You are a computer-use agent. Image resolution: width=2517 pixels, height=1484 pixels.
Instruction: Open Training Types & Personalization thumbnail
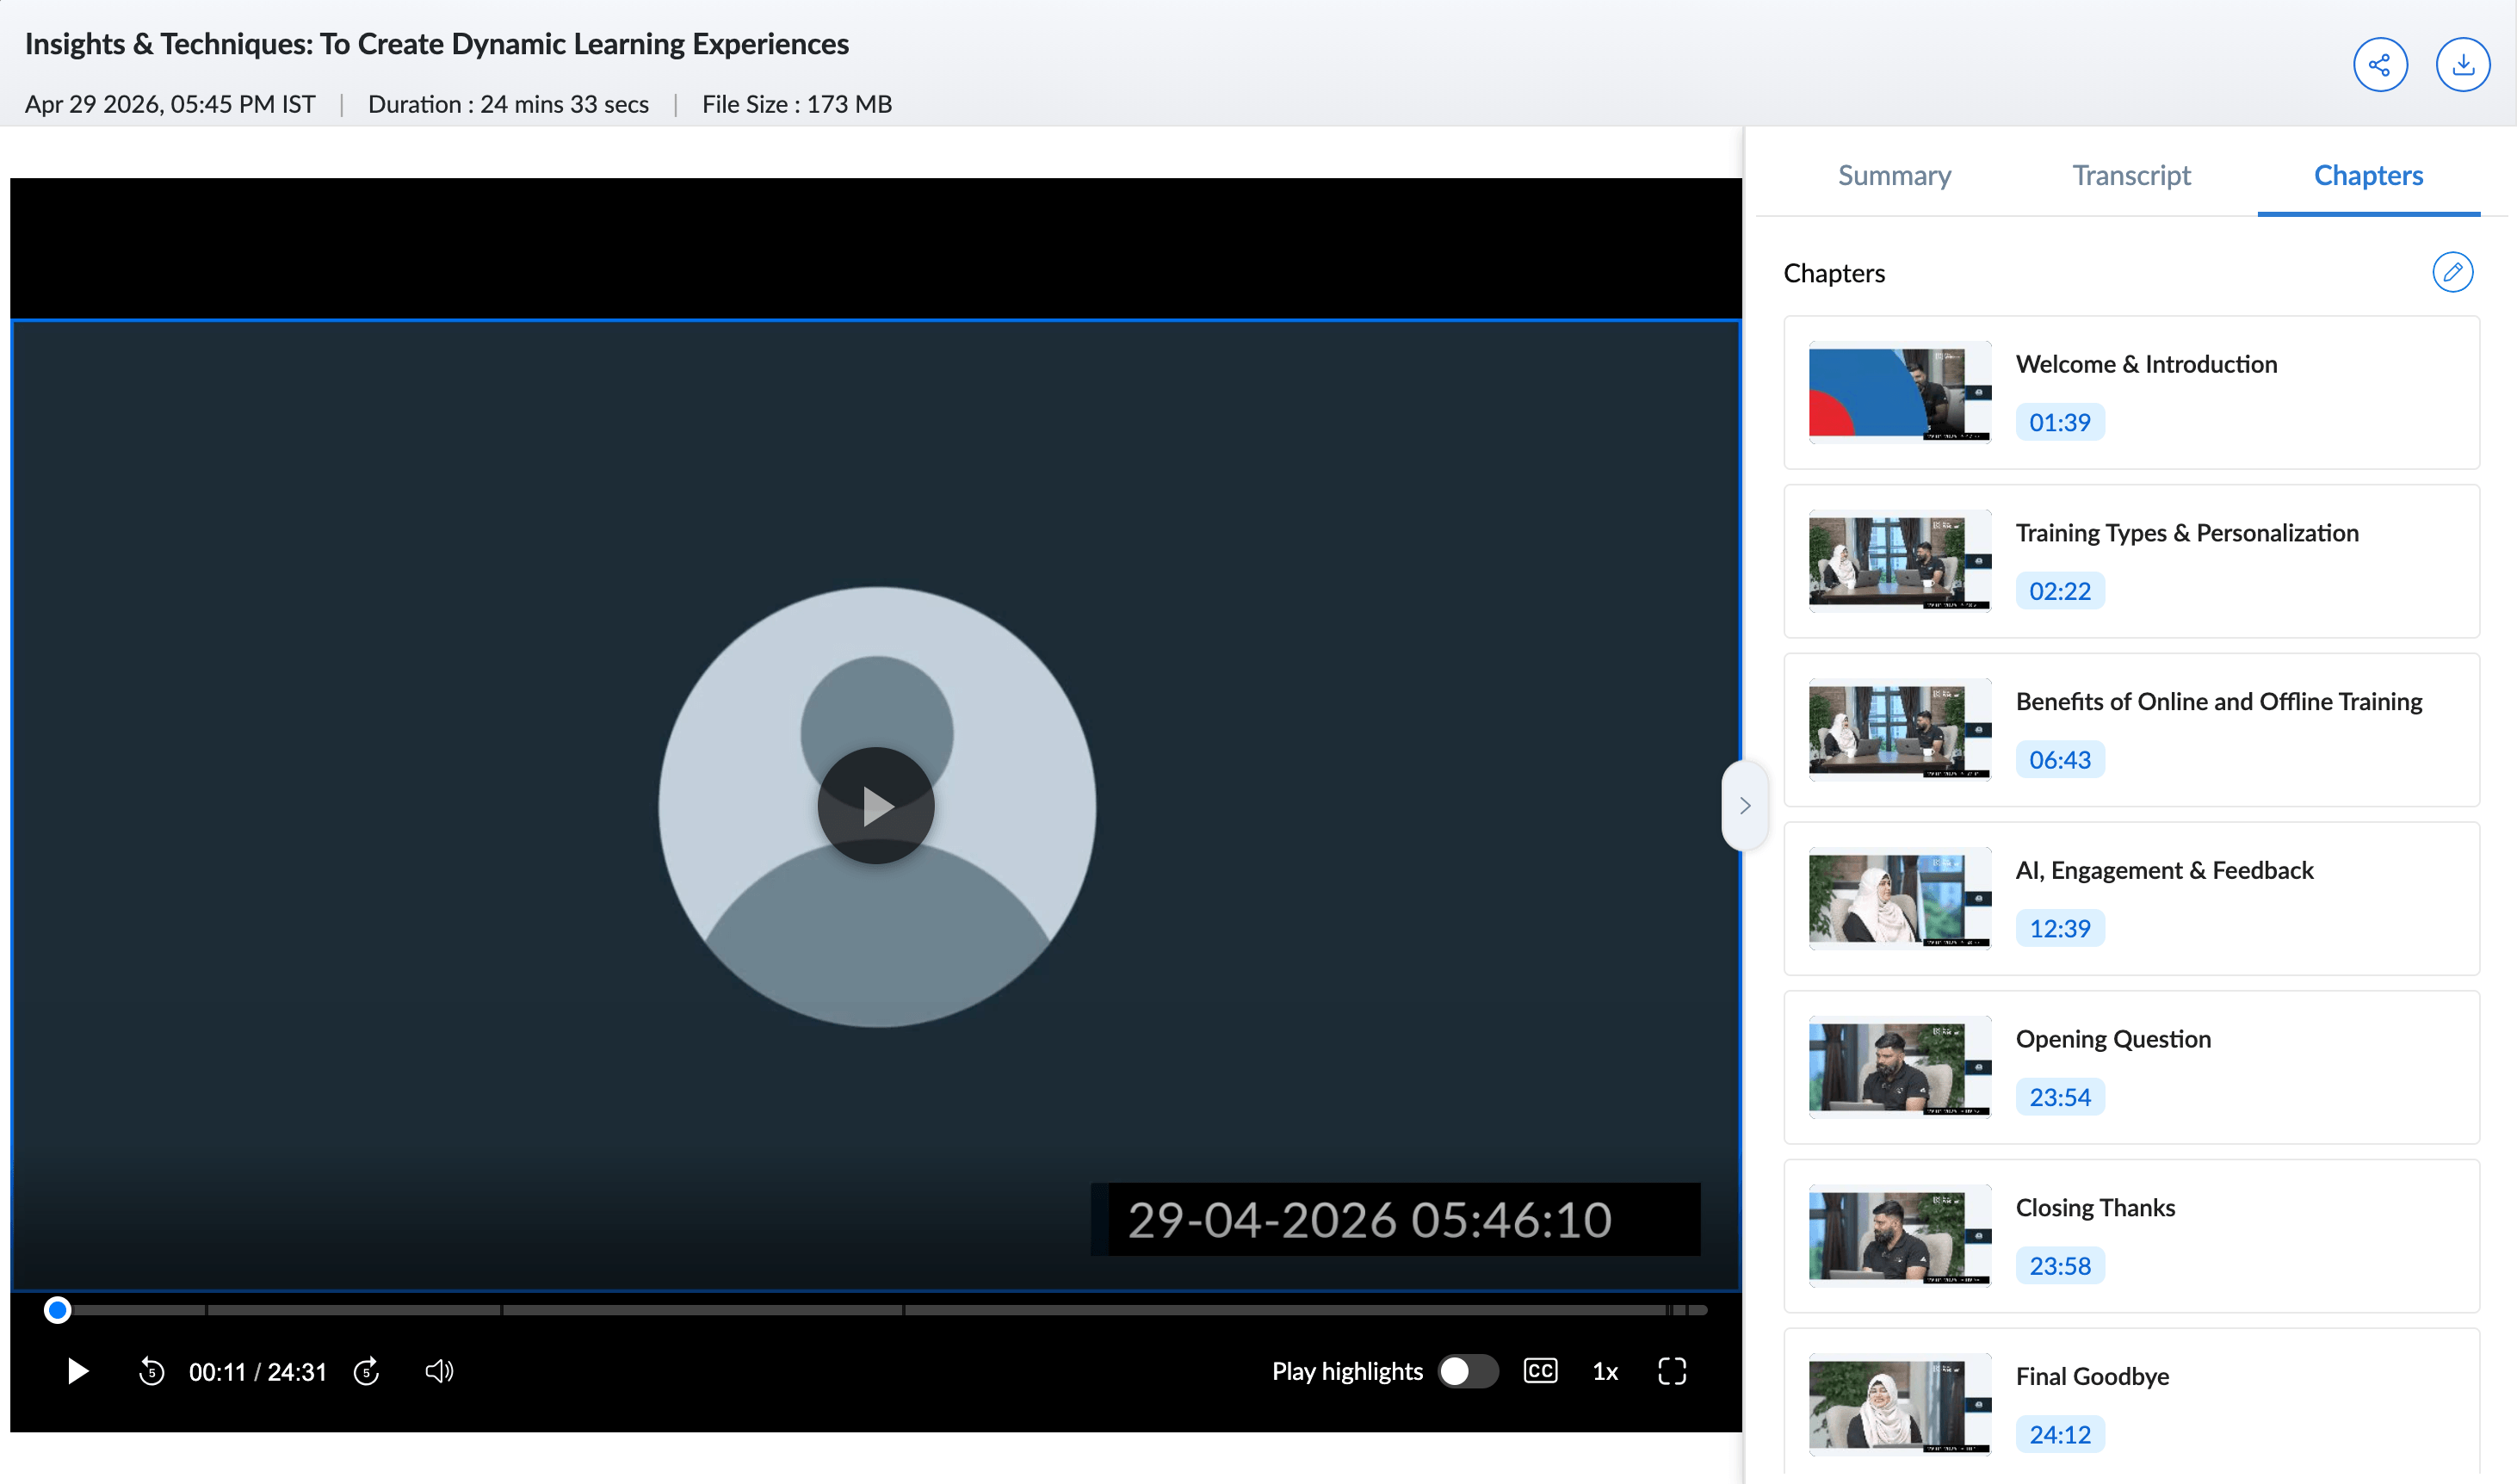tap(1899, 561)
